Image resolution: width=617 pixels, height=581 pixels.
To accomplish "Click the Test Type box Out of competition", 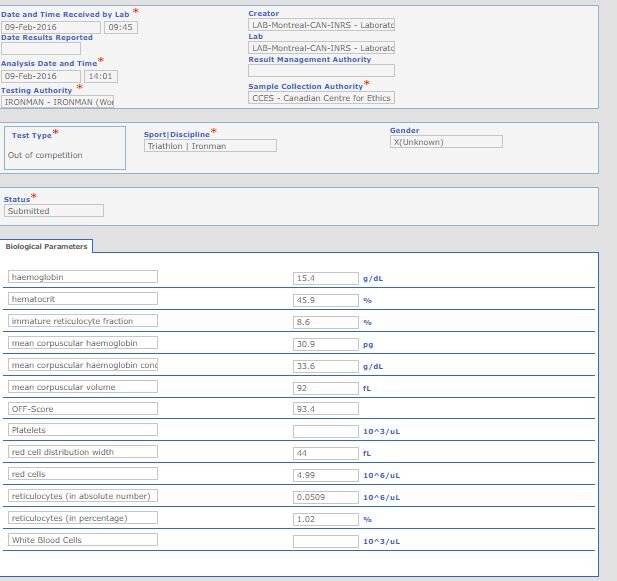I will tap(65, 148).
